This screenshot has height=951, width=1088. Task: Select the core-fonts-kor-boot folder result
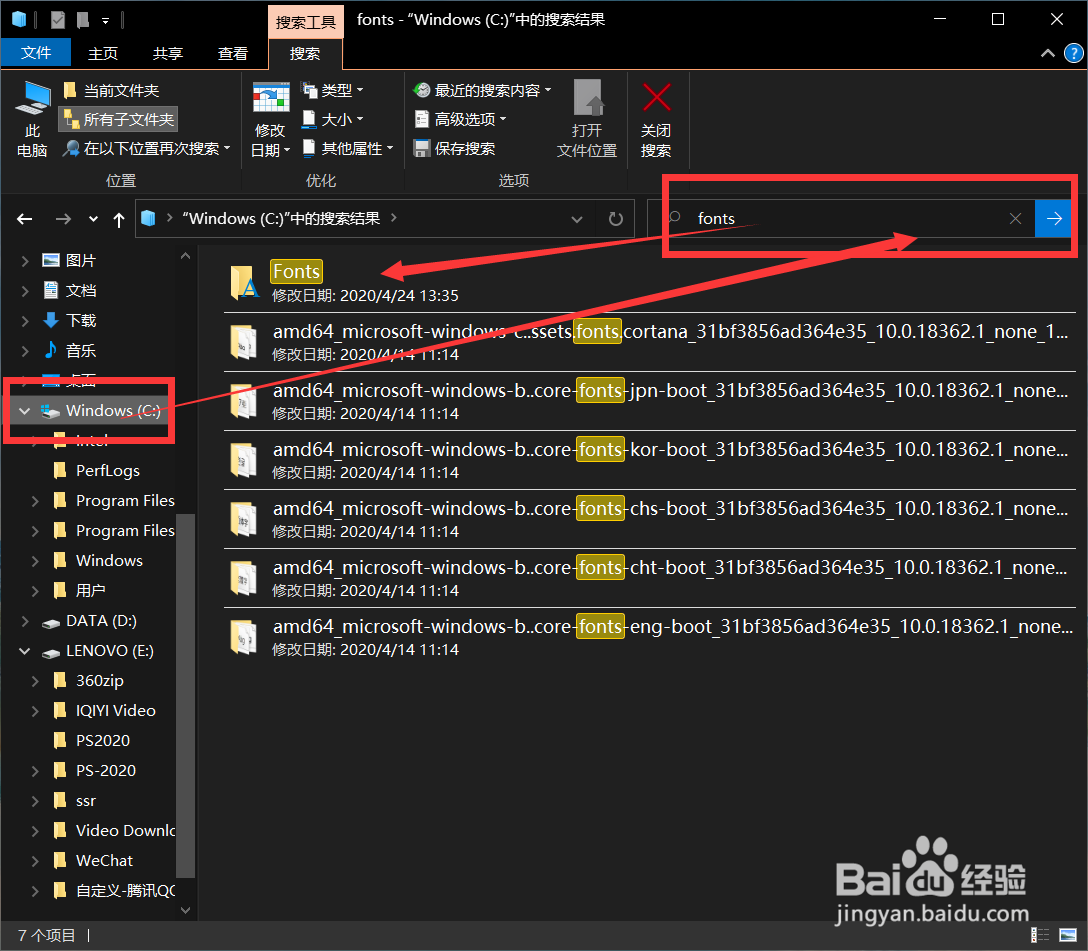tap(649, 460)
